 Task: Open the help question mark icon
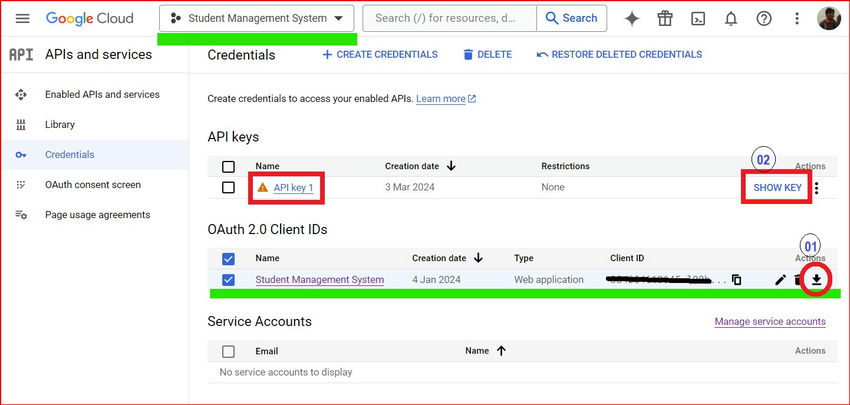pyautogui.click(x=764, y=19)
